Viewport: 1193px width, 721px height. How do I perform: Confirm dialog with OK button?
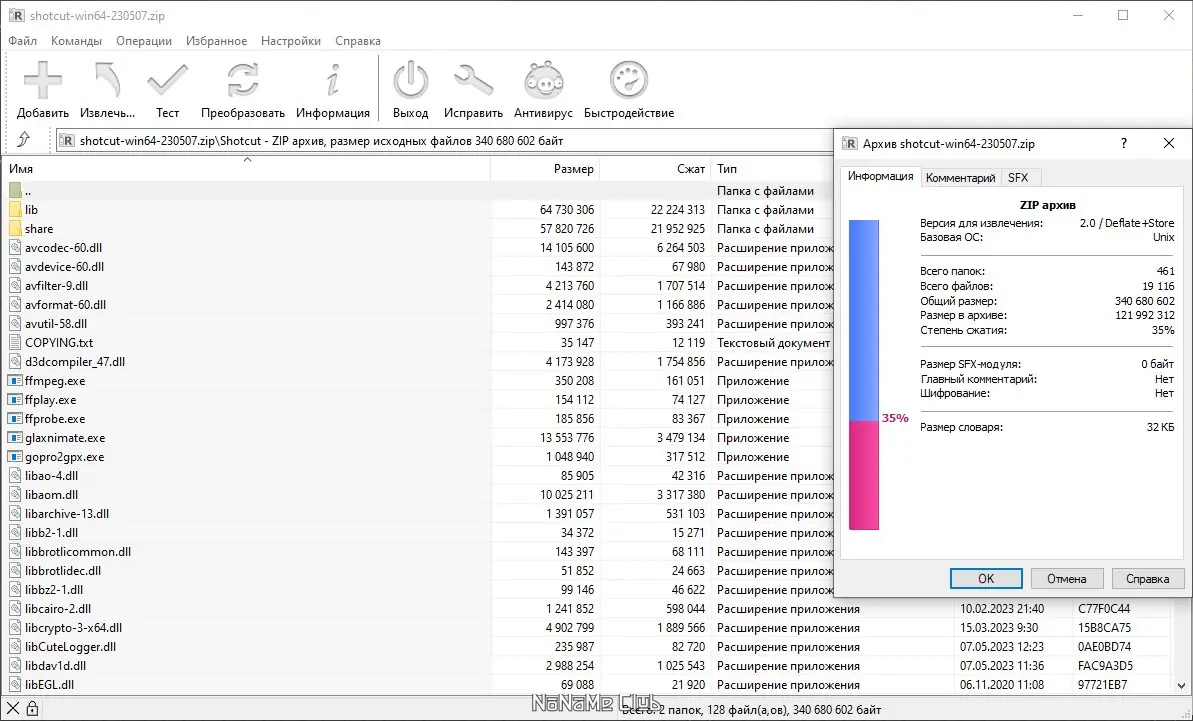coord(986,579)
